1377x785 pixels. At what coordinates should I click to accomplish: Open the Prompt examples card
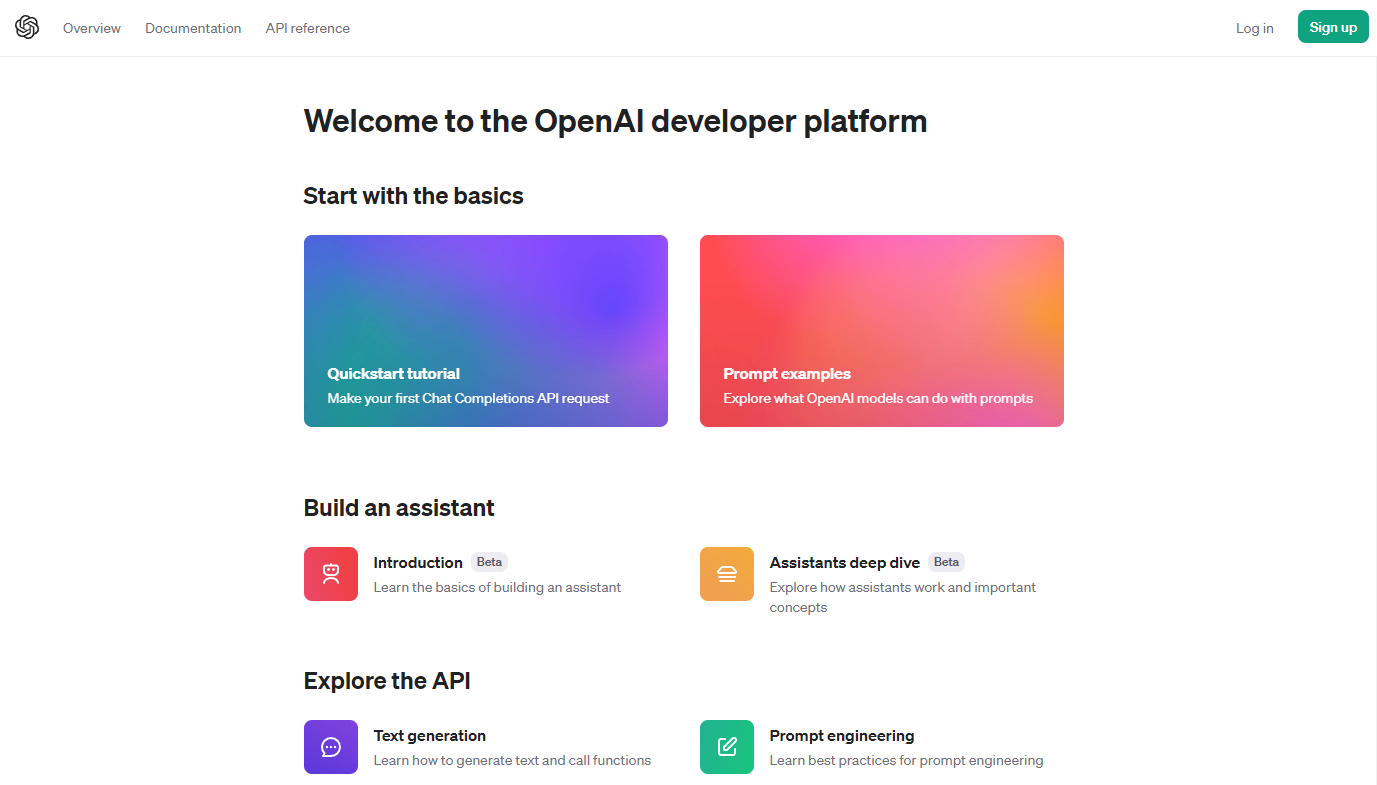pos(882,331)
